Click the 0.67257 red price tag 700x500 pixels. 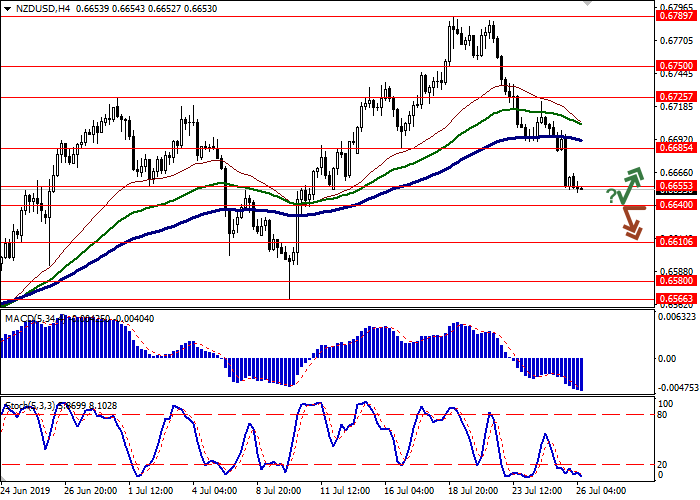pyautogui.click(x=676, y=97)
